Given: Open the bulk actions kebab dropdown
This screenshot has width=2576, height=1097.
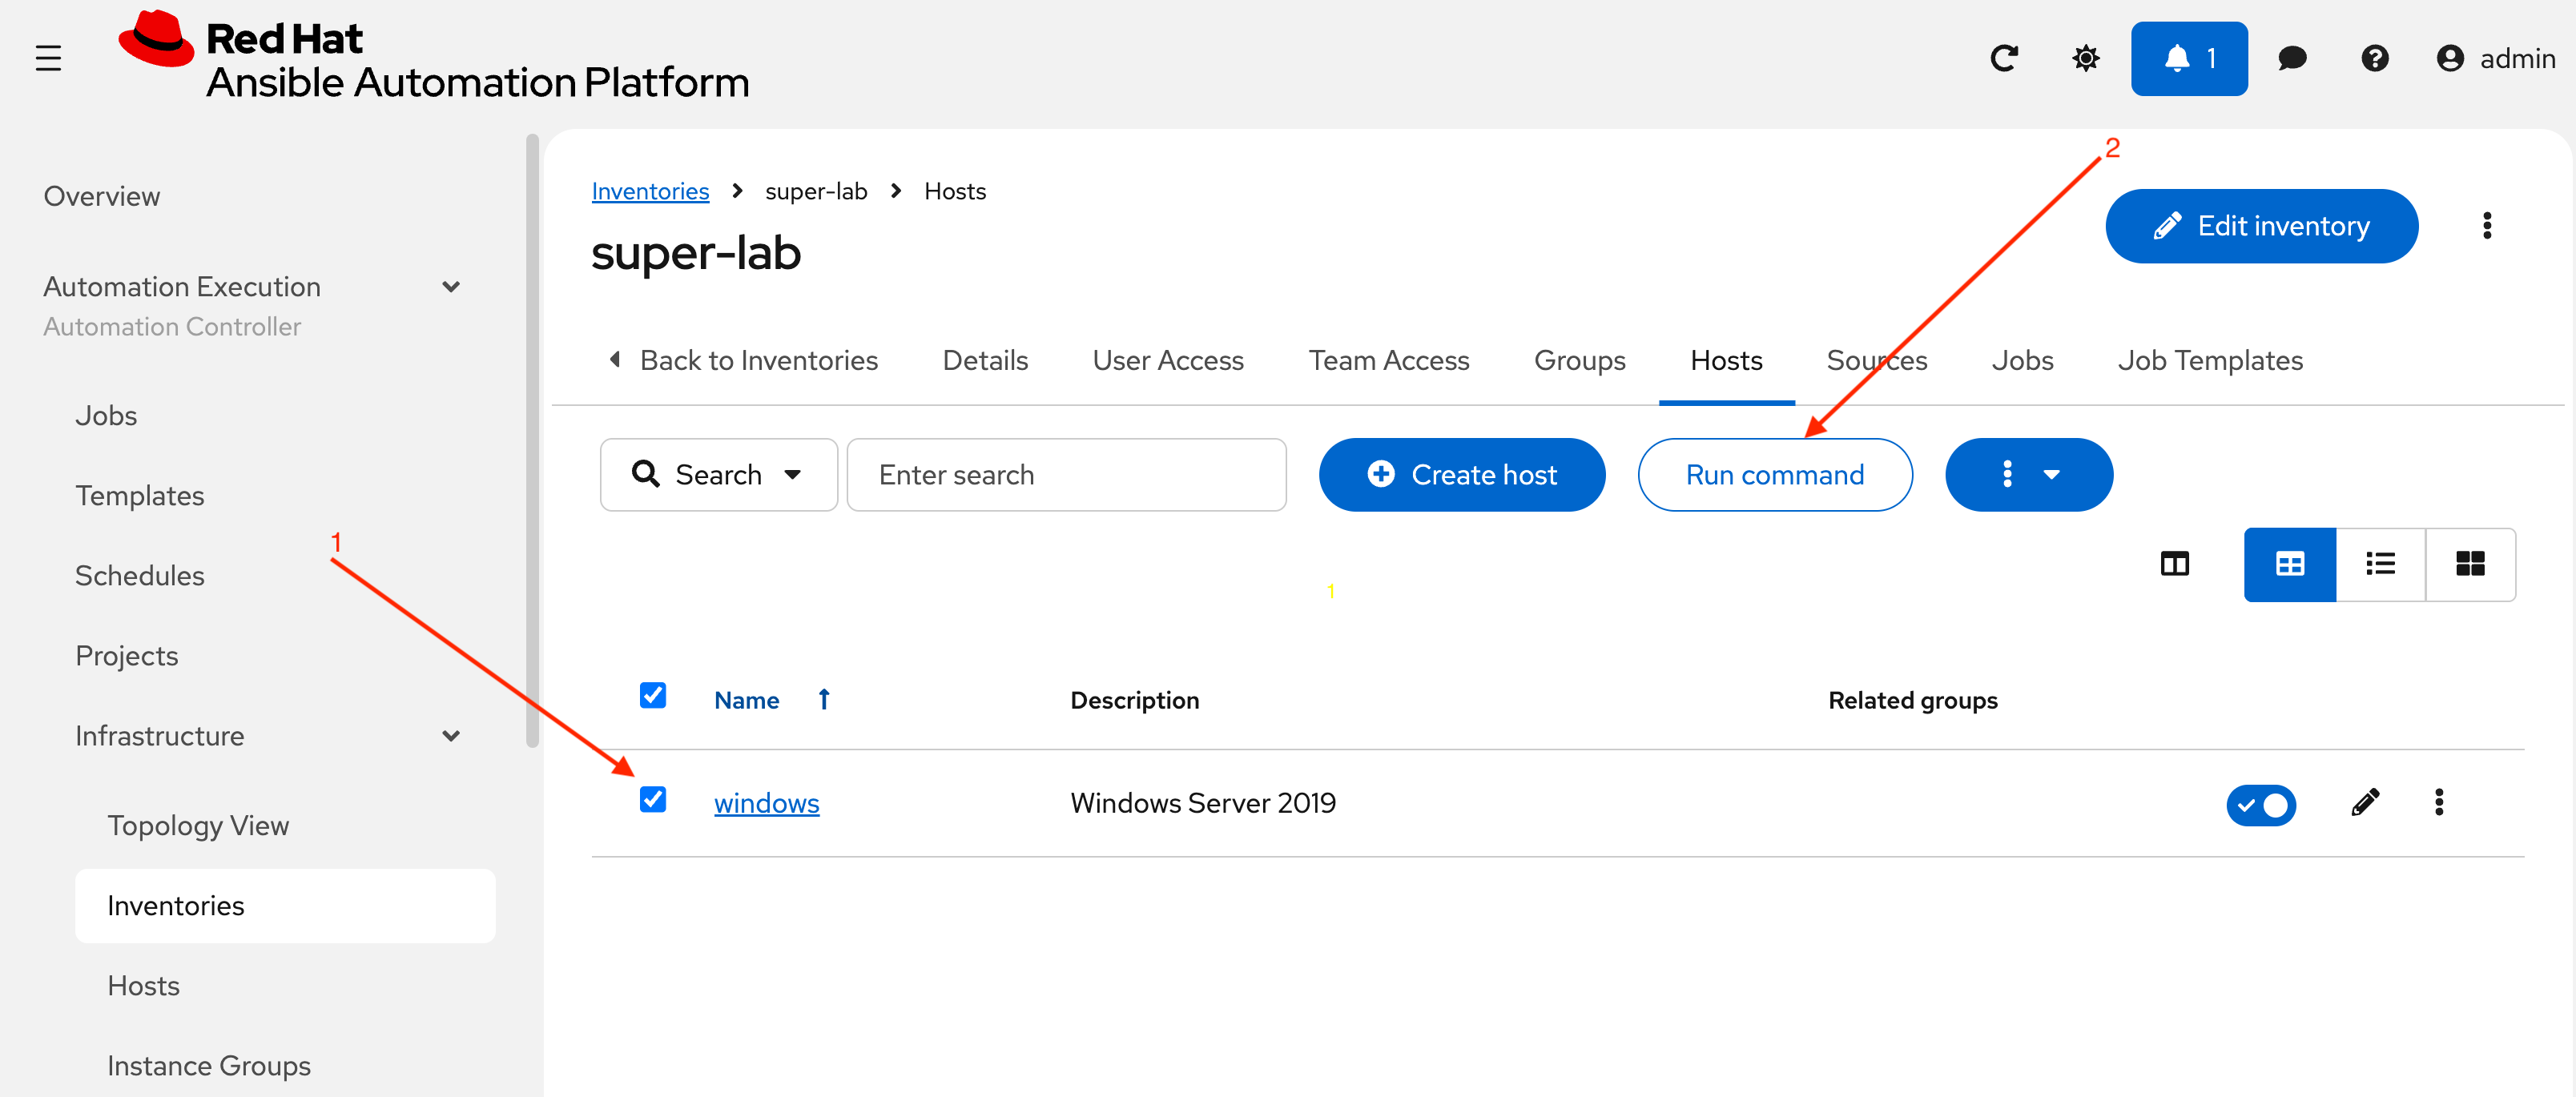Looking at the screenshot, I should coord(2028,475).
